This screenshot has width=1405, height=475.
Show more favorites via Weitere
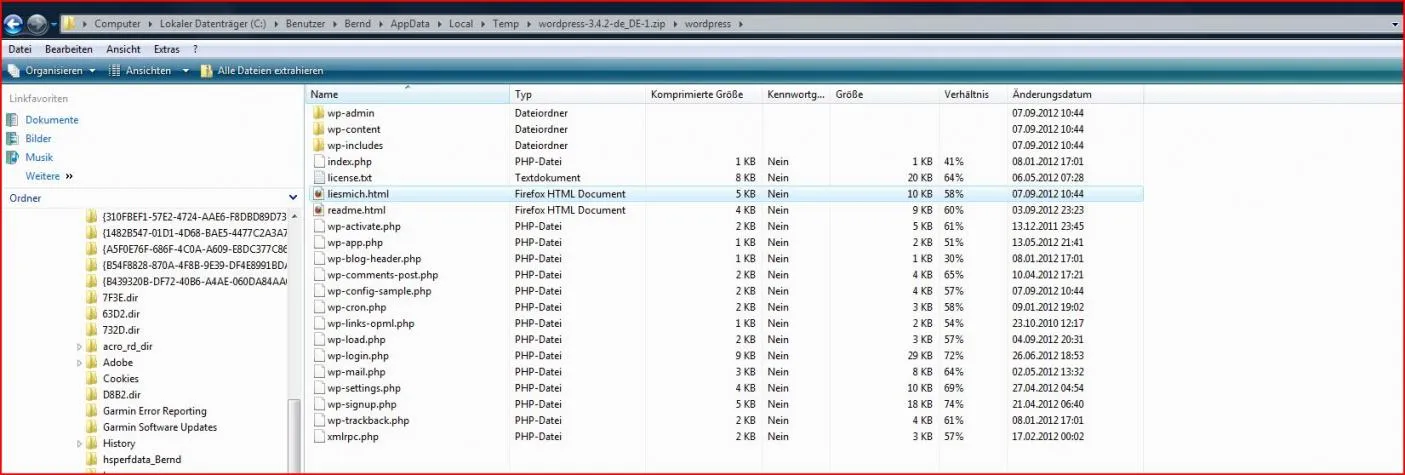click(49, 176)
